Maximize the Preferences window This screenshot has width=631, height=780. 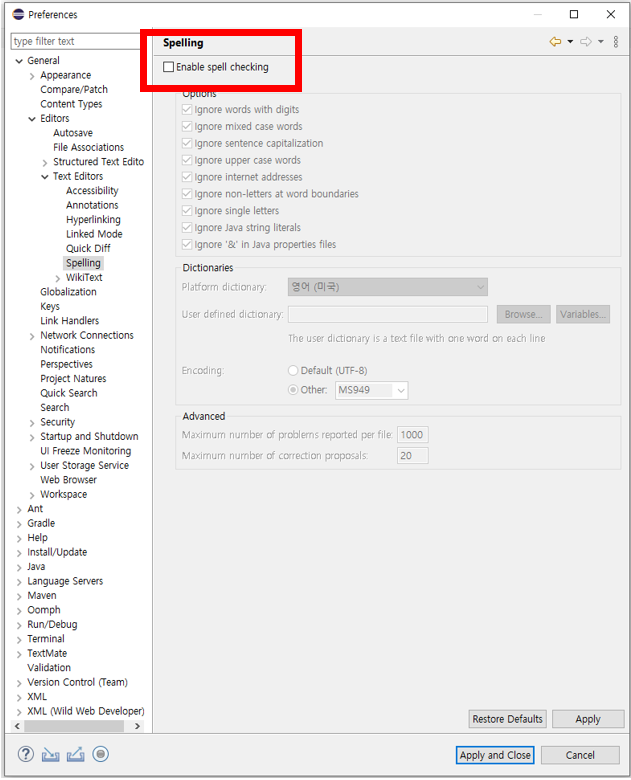(x=574, y=14)
